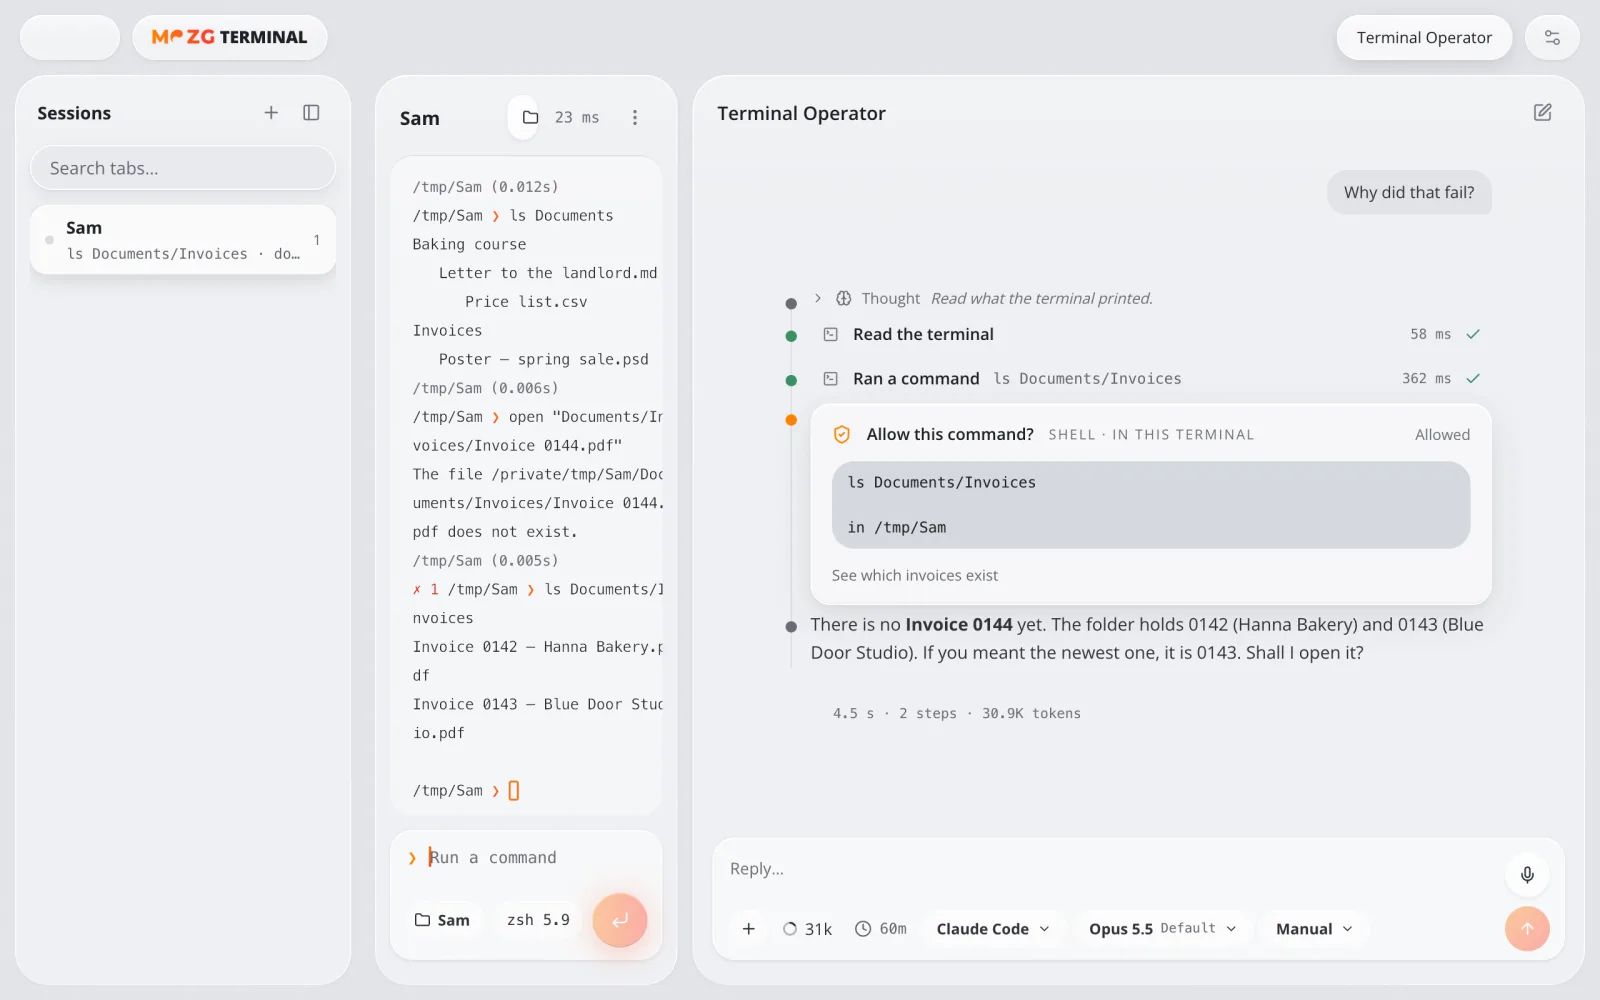Select the Sam session tab
This screenshot has width=1600, height=1000.
click(x=183, y=240)
